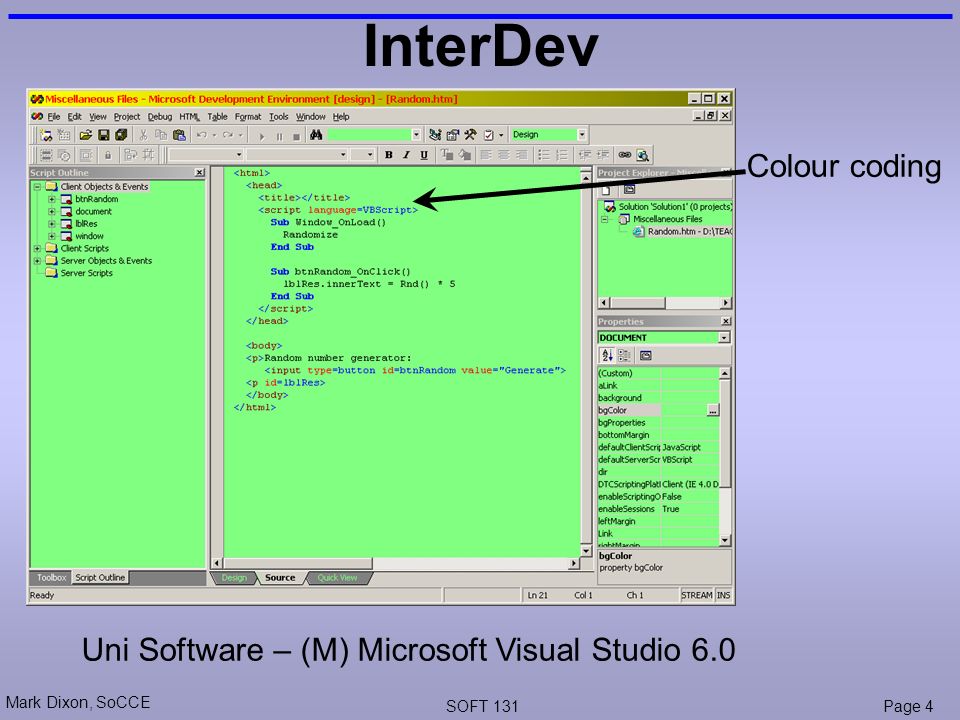Switch to the Toolbox tab
960x720 pixels.
click(51, 577)
